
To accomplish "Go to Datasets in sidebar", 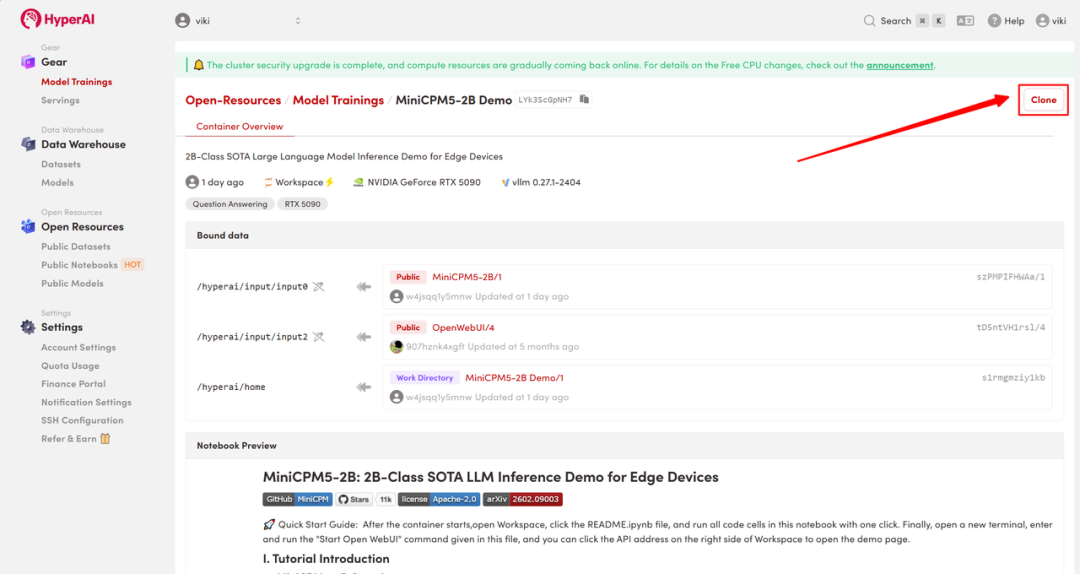I will pyautogui.click(x=61, y=164).
